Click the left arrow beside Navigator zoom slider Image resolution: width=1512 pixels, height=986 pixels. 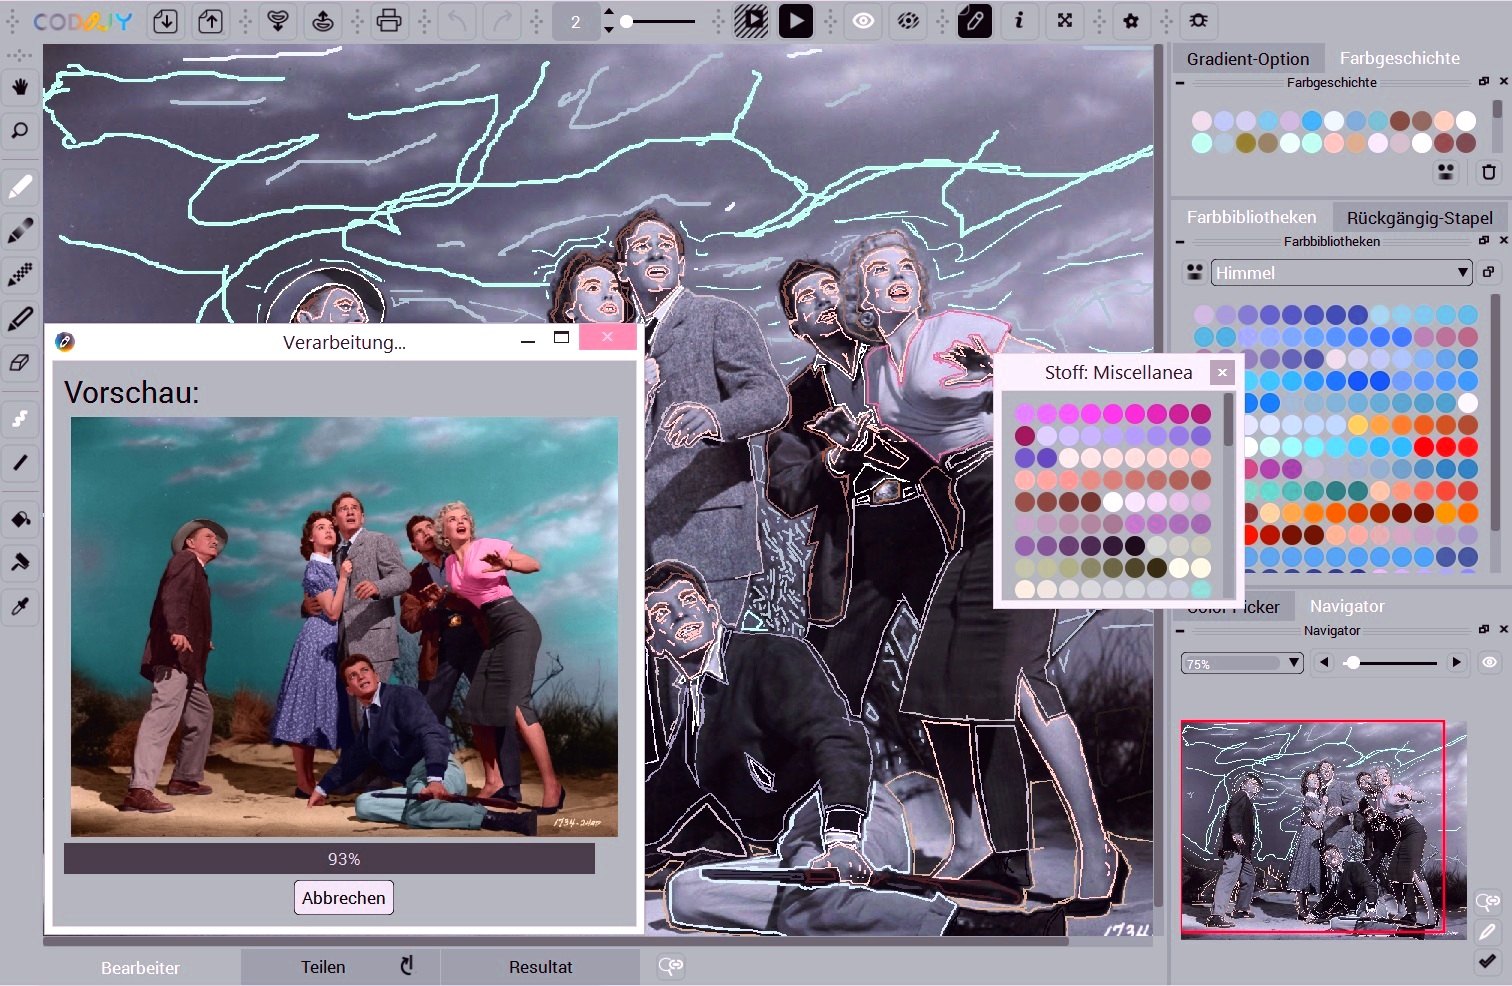coord(1324,662)
